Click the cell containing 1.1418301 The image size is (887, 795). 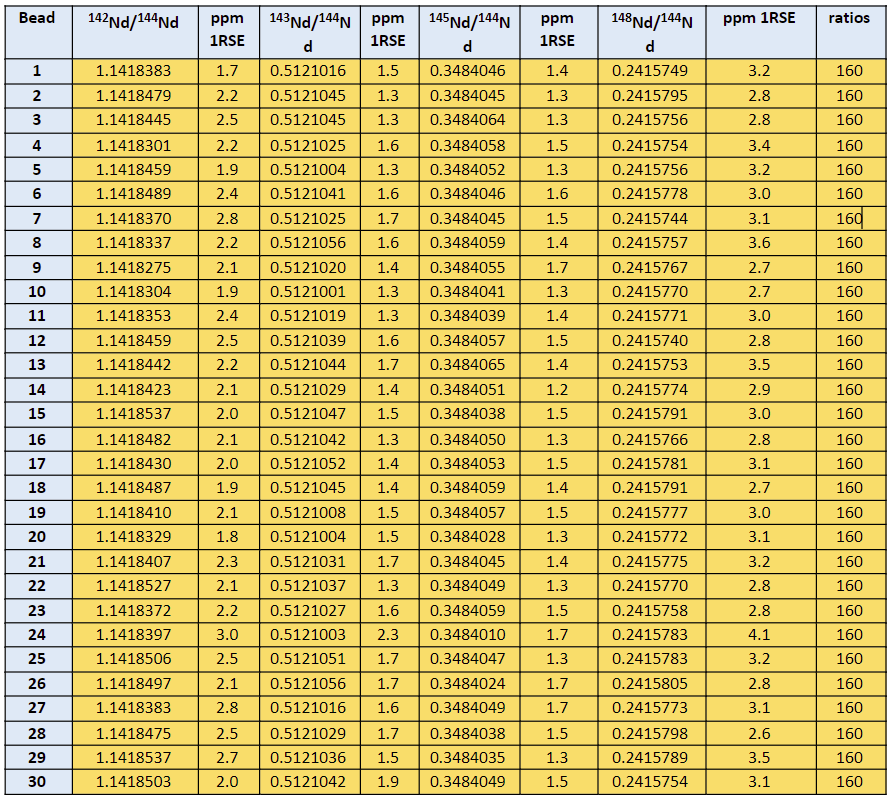click(135, 145)
